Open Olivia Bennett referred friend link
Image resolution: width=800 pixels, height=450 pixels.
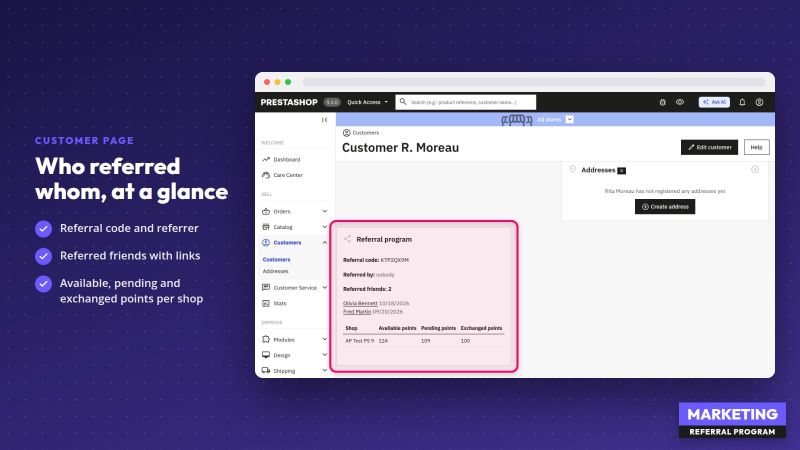point(360,303)
